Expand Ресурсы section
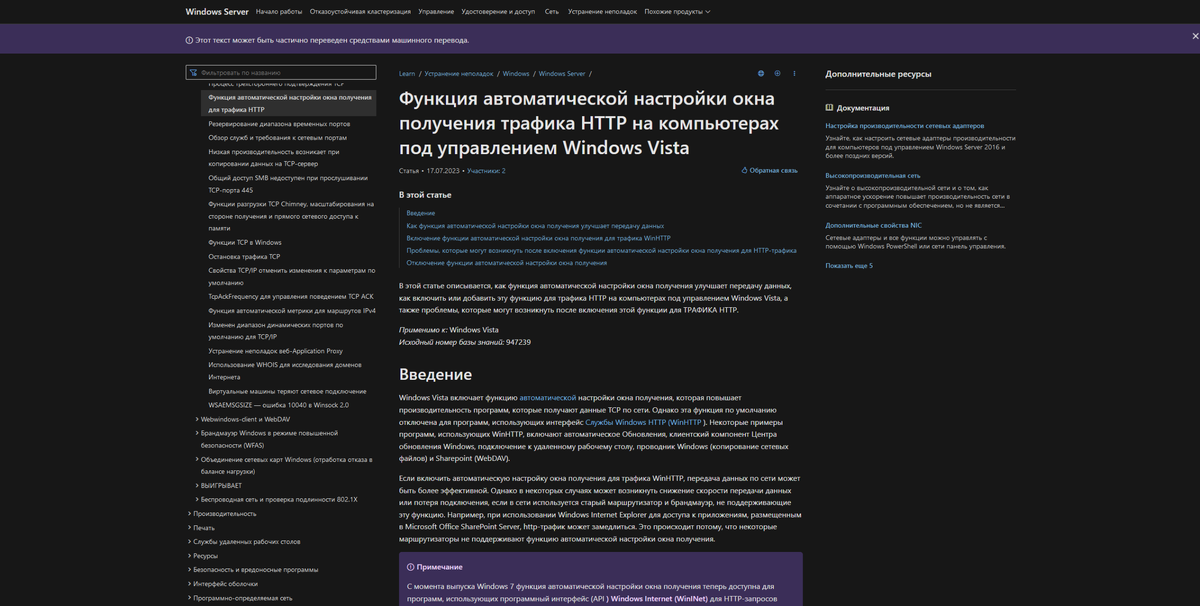Viewport: 1200px width, 606px height. point(189,555)
